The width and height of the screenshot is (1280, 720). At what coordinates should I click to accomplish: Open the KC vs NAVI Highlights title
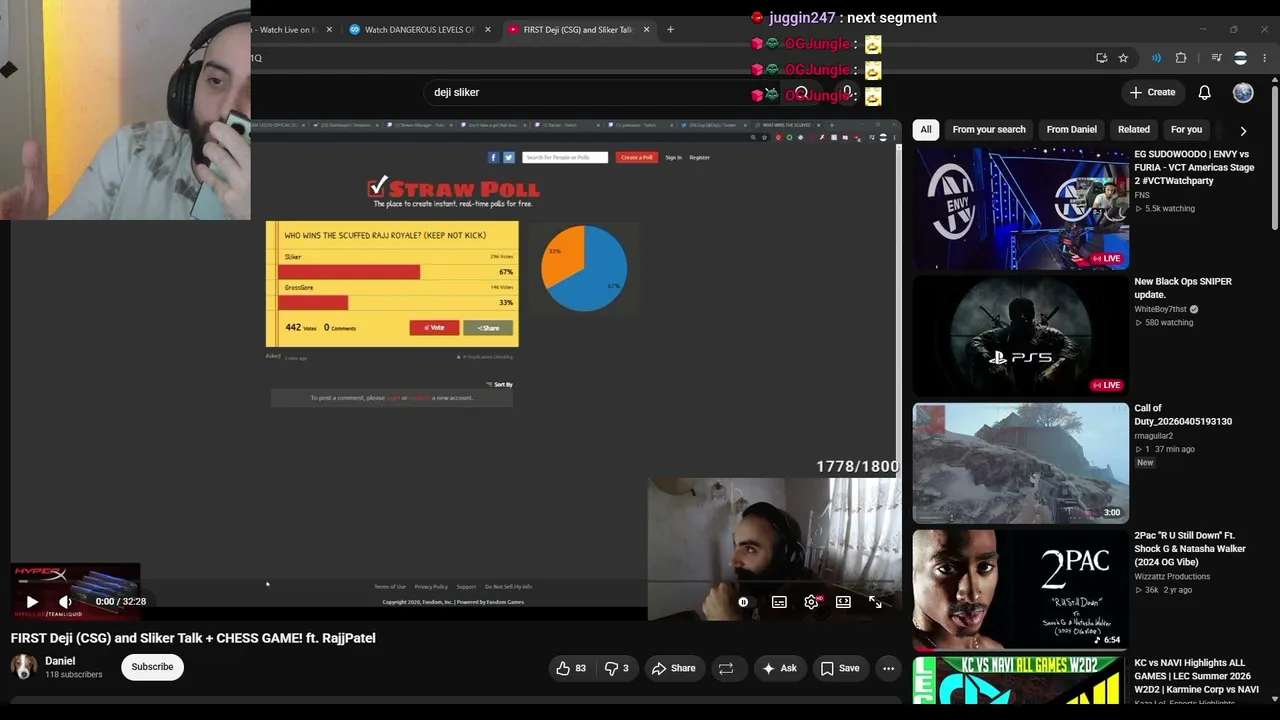click(1196, 676)
